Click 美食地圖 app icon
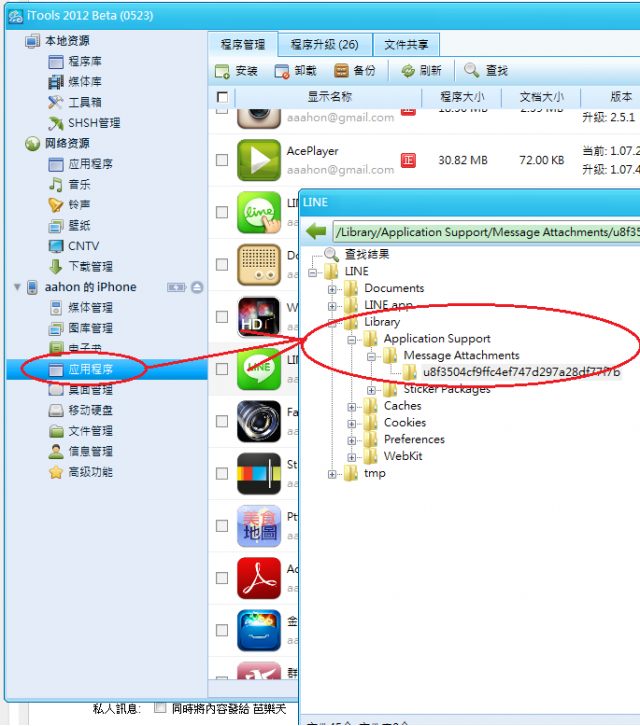Image resolution: width=640 pixels, height=726 pixels. pos(259,526)
